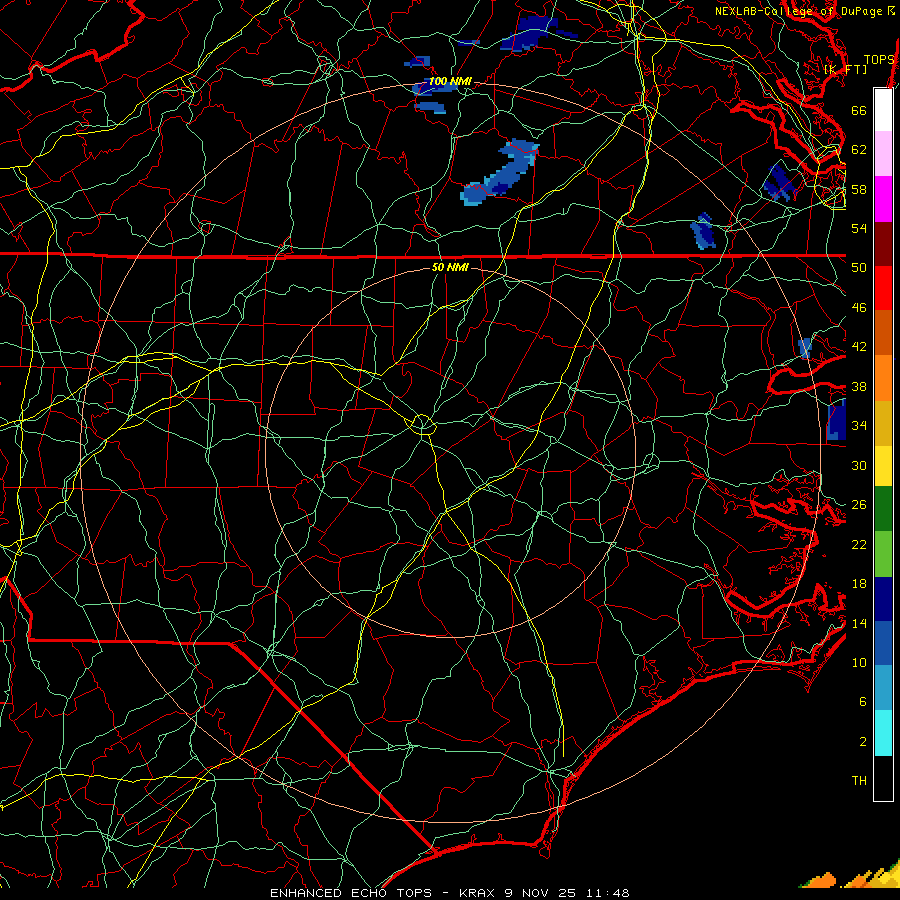Select the dark green legend swatch
The width and height of the screenshot is (900, 900).
pos(883,509)
